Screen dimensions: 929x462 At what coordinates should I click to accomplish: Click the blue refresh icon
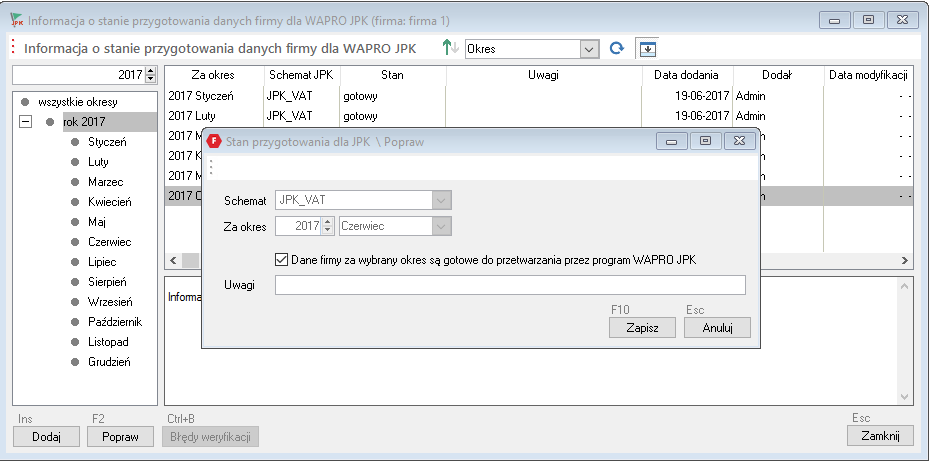[x=617, y=49]
